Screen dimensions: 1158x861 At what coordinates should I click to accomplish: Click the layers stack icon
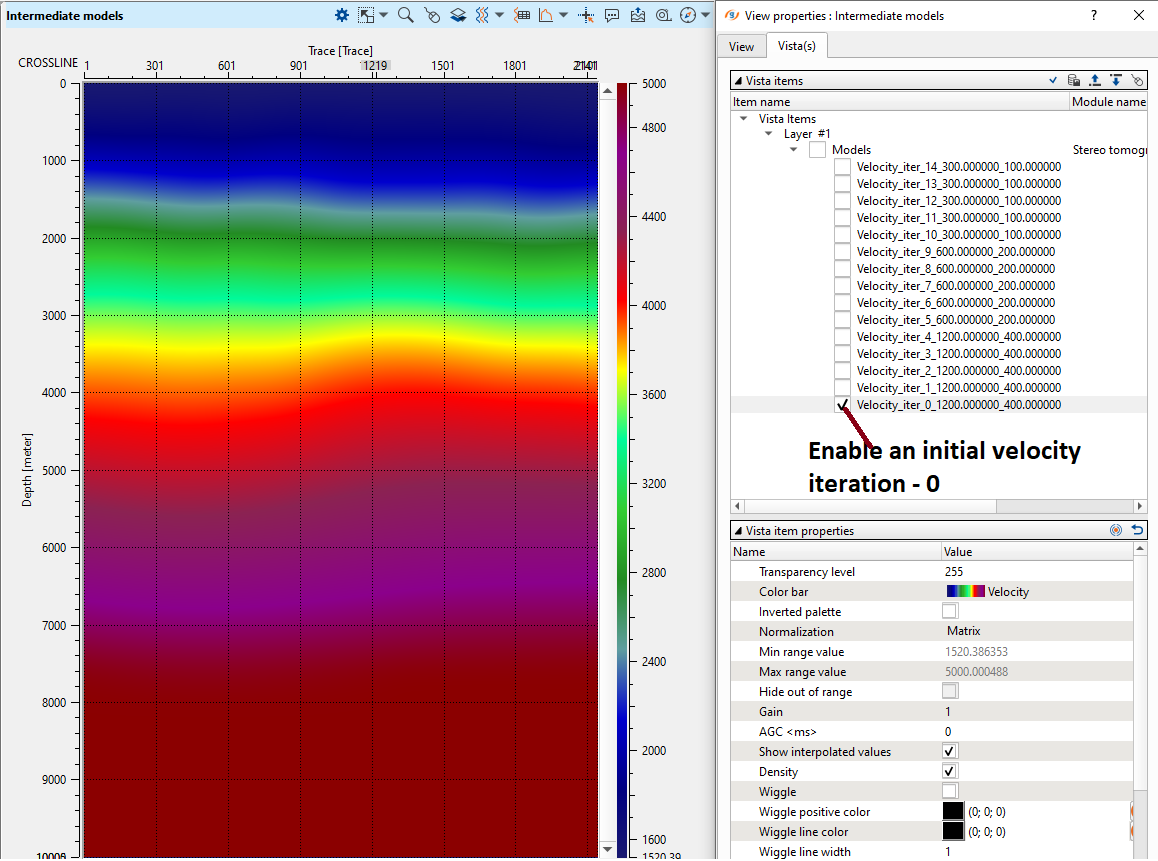pyautogui.click(x=458, y=15)
